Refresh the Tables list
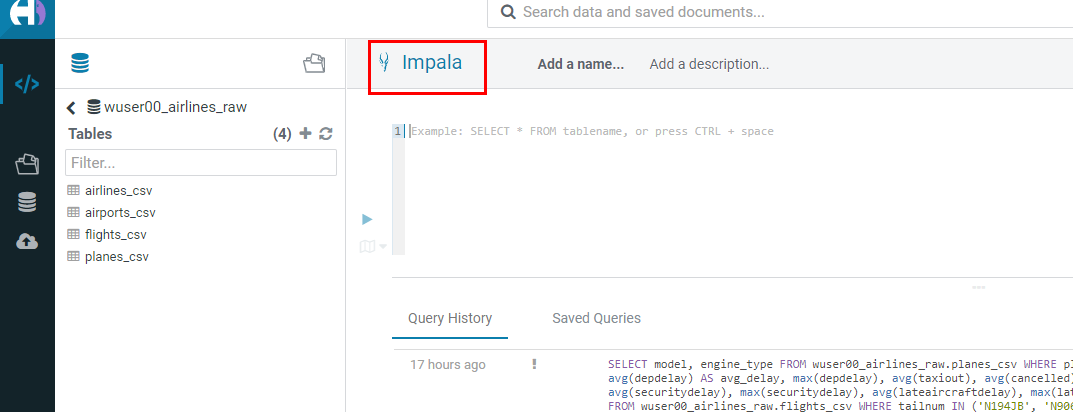Screen dimensions: 1073x412 326,133
